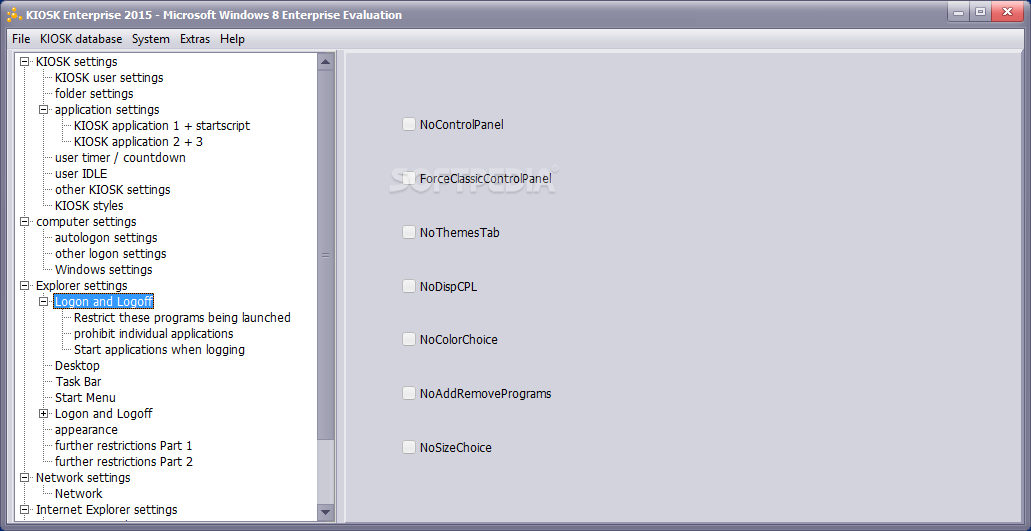
Task: Open the Task Bar settings item
Action: (78, 381)
